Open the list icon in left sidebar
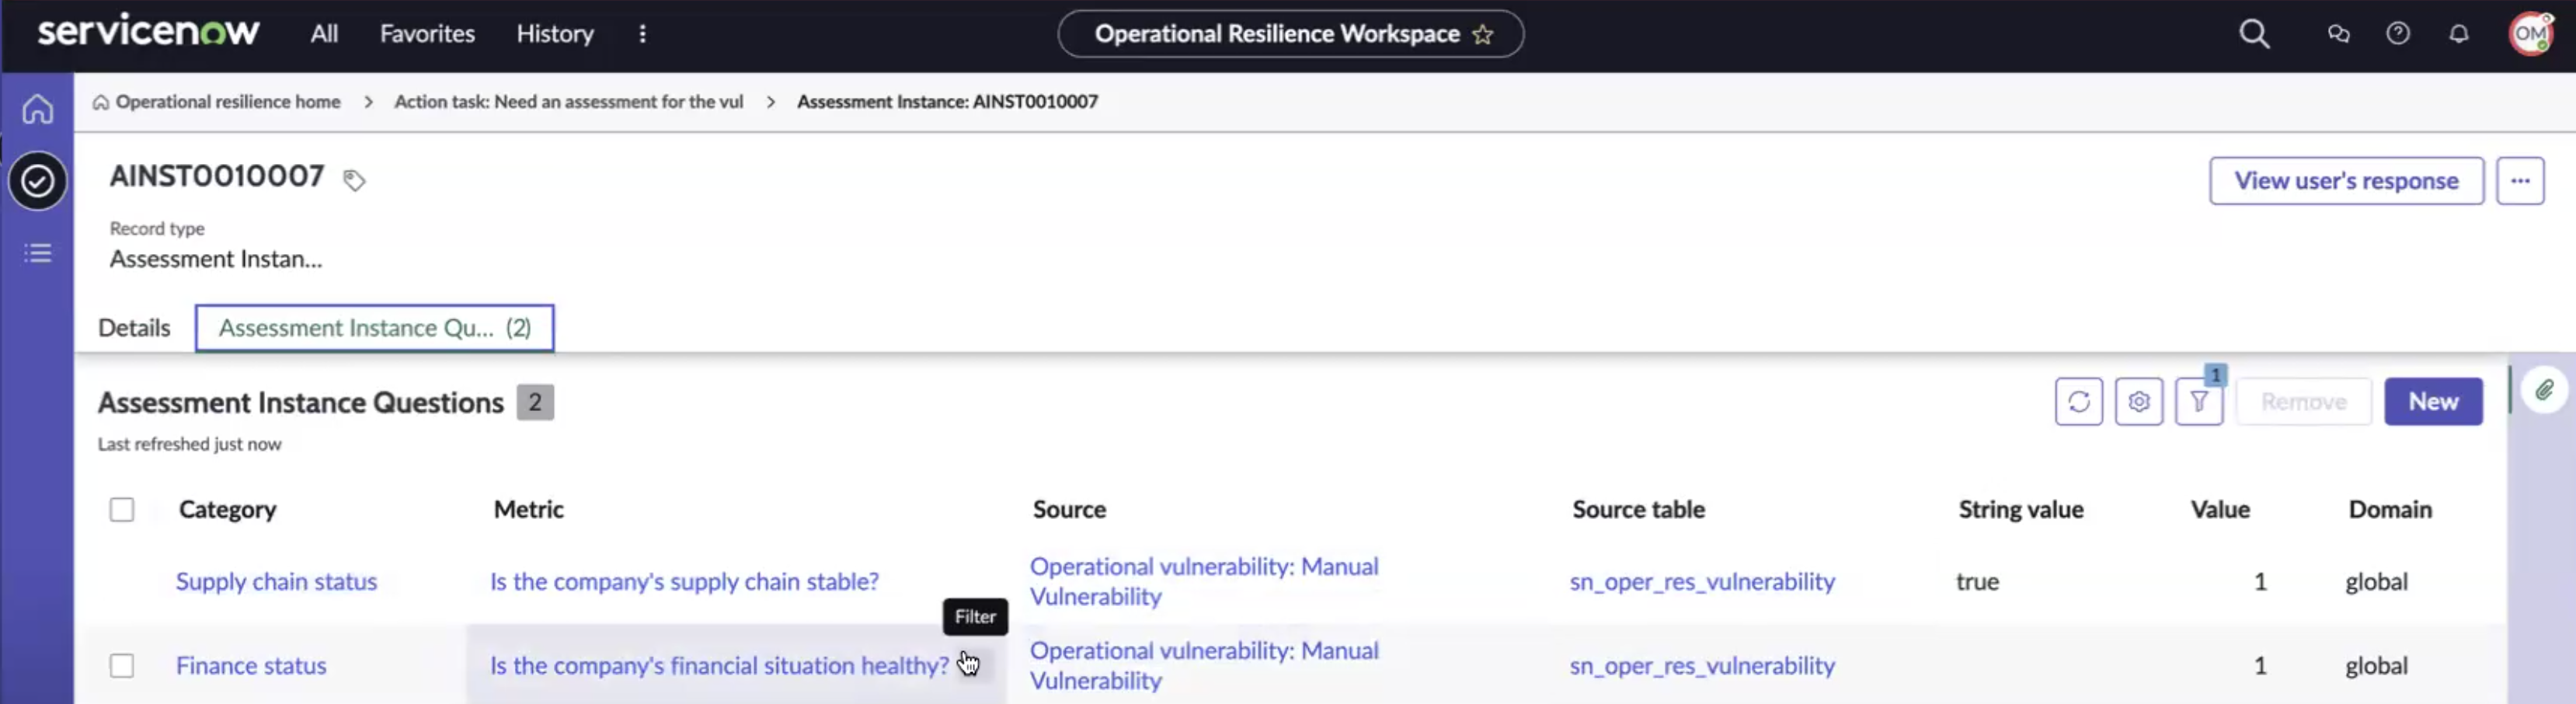2576x704 pixels. 38,253
